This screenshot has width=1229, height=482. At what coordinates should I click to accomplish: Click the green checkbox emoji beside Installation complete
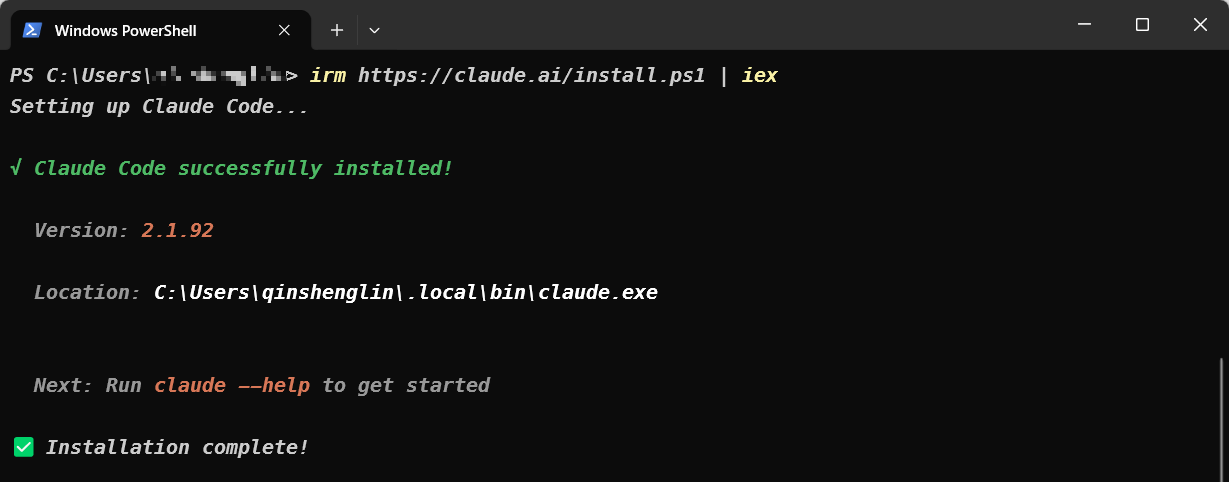point(23,447)
